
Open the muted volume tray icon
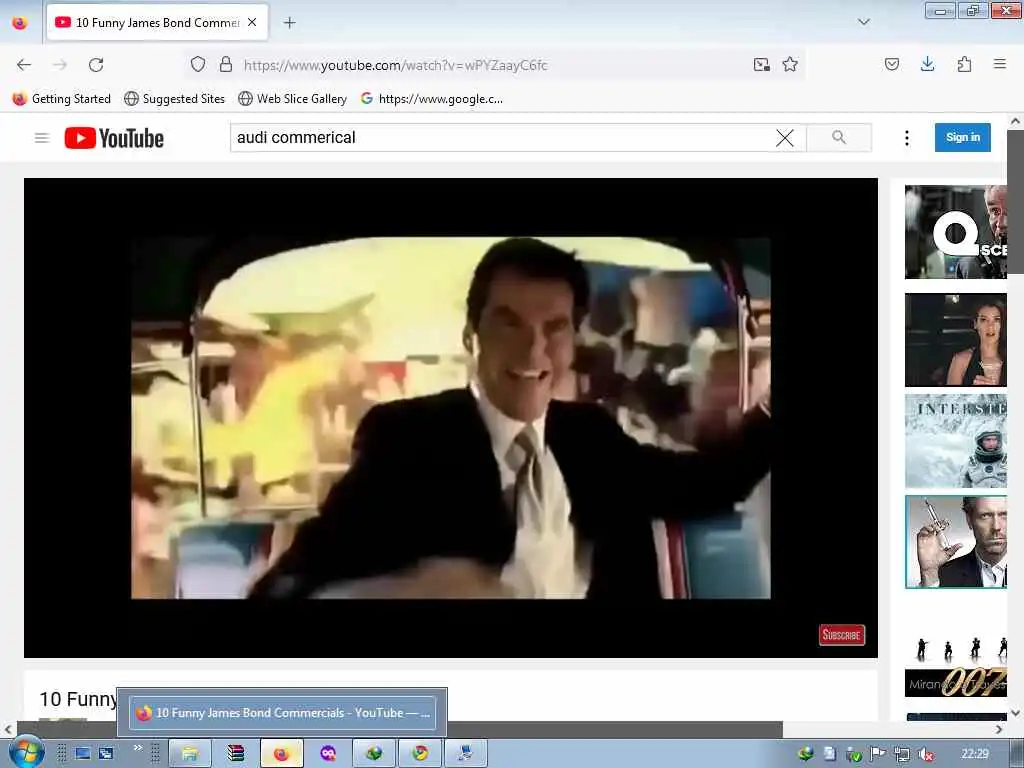tap(925, 754)
